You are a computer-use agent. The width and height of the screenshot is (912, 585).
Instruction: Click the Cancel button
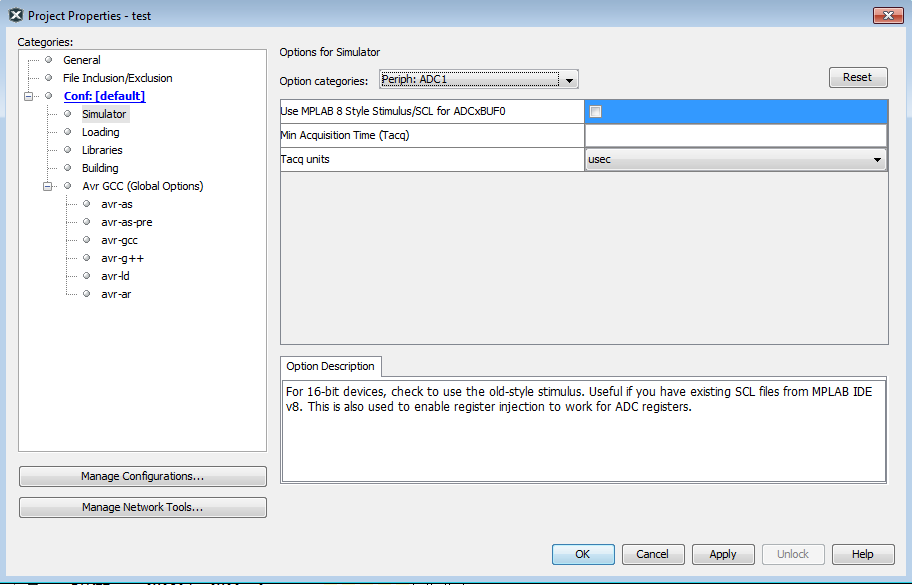pos(653,554)
